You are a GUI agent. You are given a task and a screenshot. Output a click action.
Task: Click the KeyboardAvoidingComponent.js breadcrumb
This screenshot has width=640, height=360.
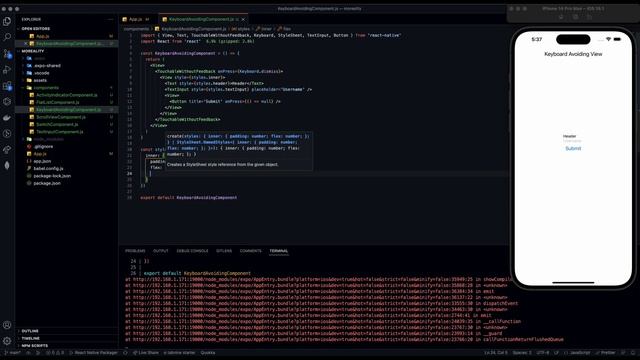(x=191, y=29)
